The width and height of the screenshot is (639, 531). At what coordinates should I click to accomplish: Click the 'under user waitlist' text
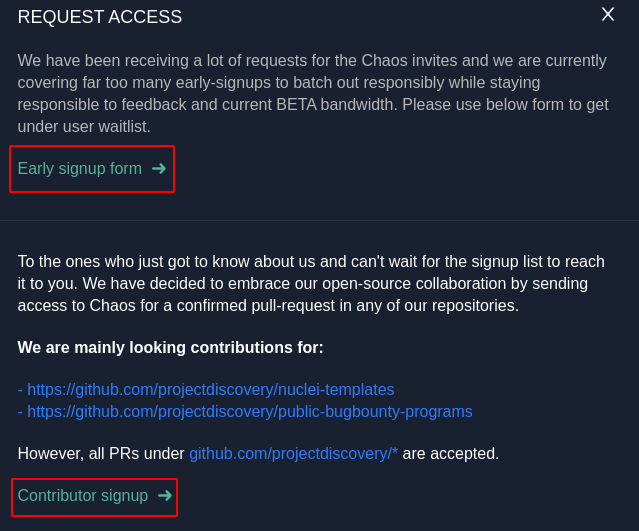coord(84,127)
